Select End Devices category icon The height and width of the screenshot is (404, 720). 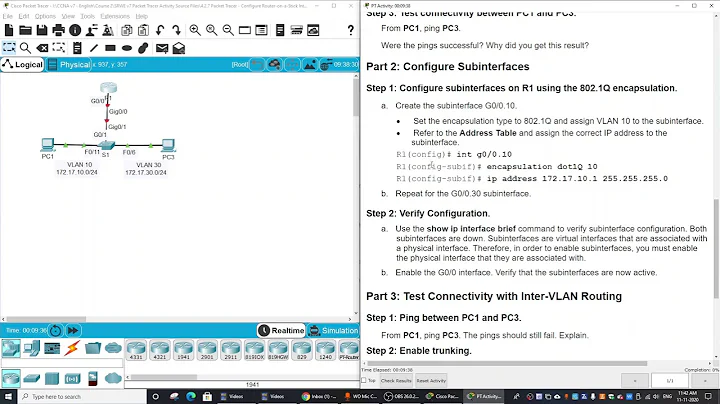pos(32,348)
